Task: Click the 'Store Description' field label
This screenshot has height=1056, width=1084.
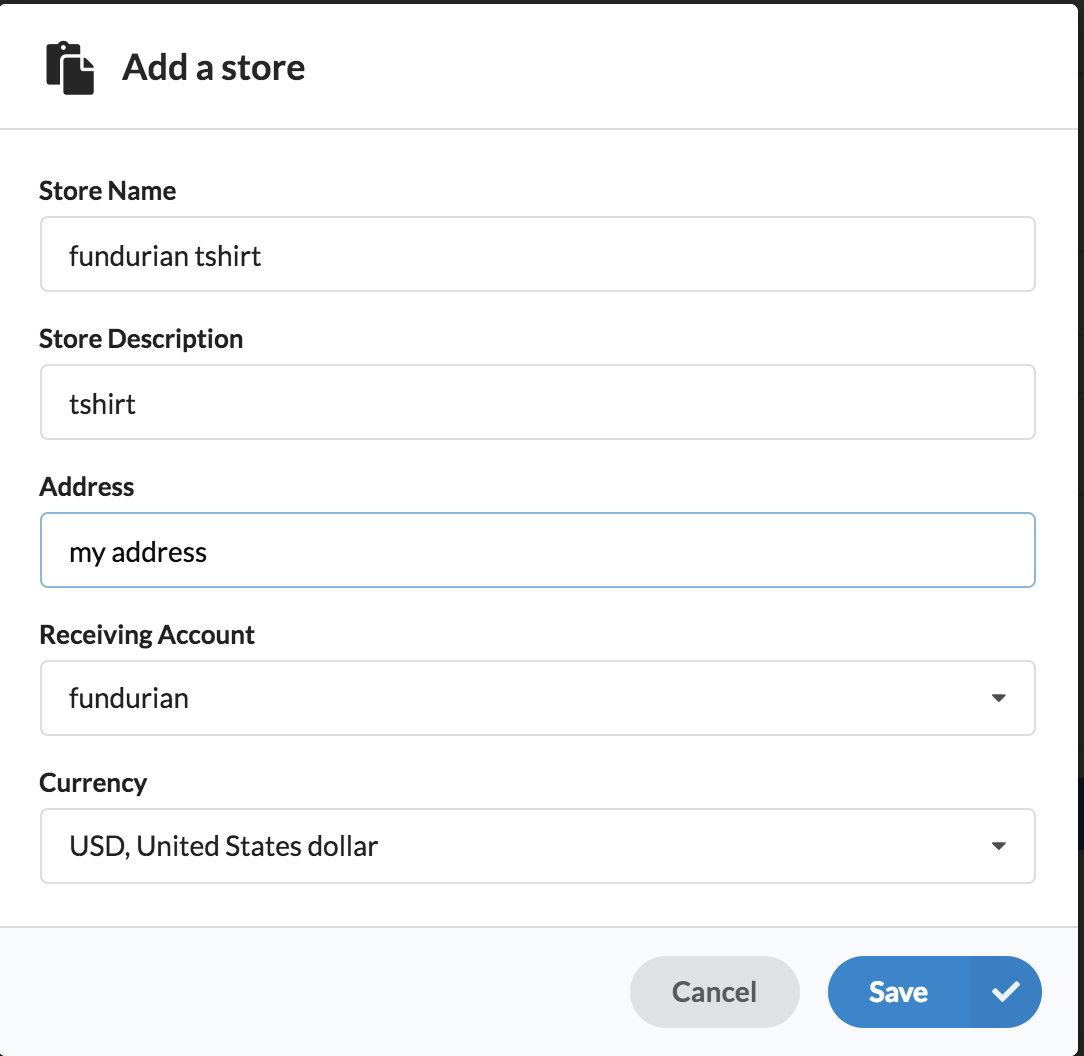Action: [141, 339]
